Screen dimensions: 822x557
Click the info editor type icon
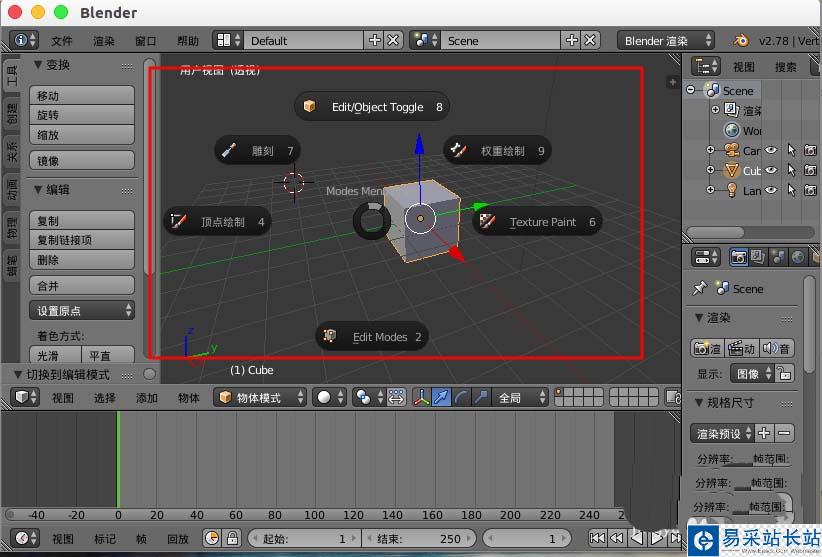pos(25,40)
